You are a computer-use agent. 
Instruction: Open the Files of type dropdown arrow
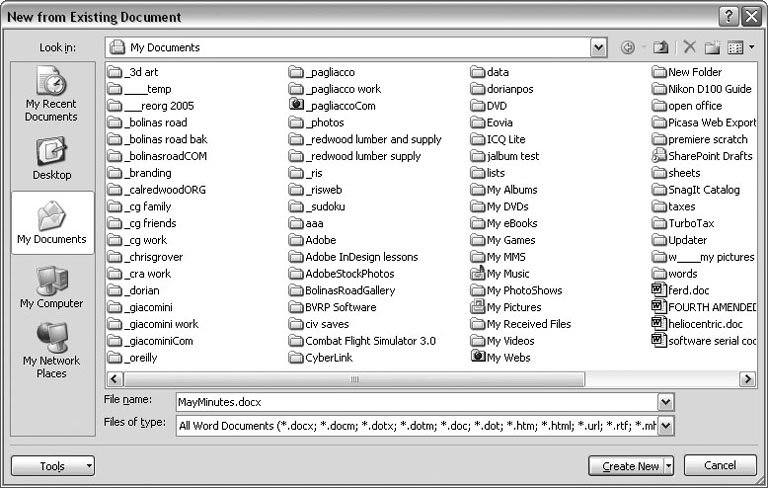(x=665, y=425)
